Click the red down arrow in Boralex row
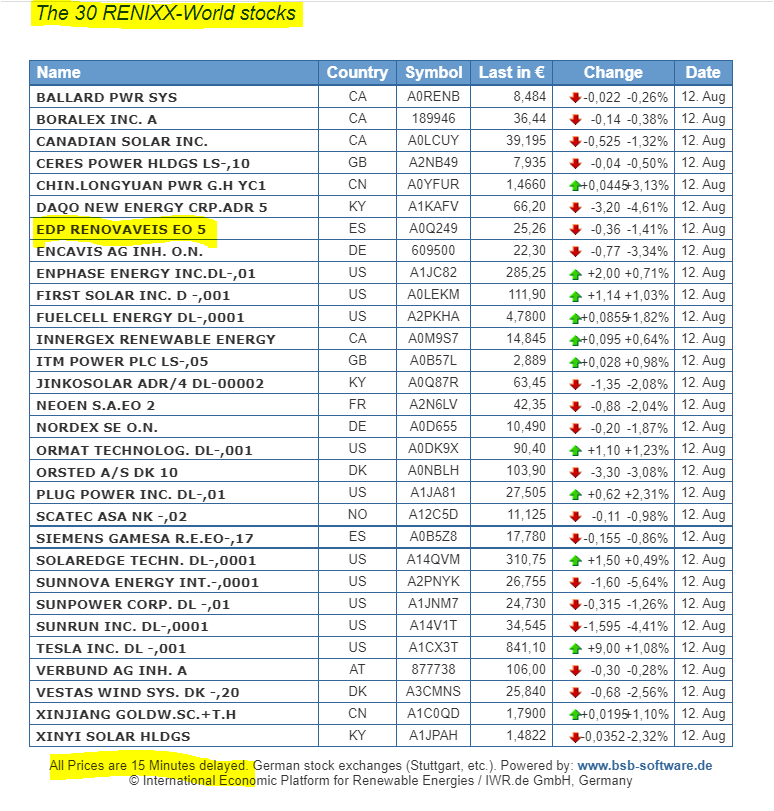 (575, 119)
